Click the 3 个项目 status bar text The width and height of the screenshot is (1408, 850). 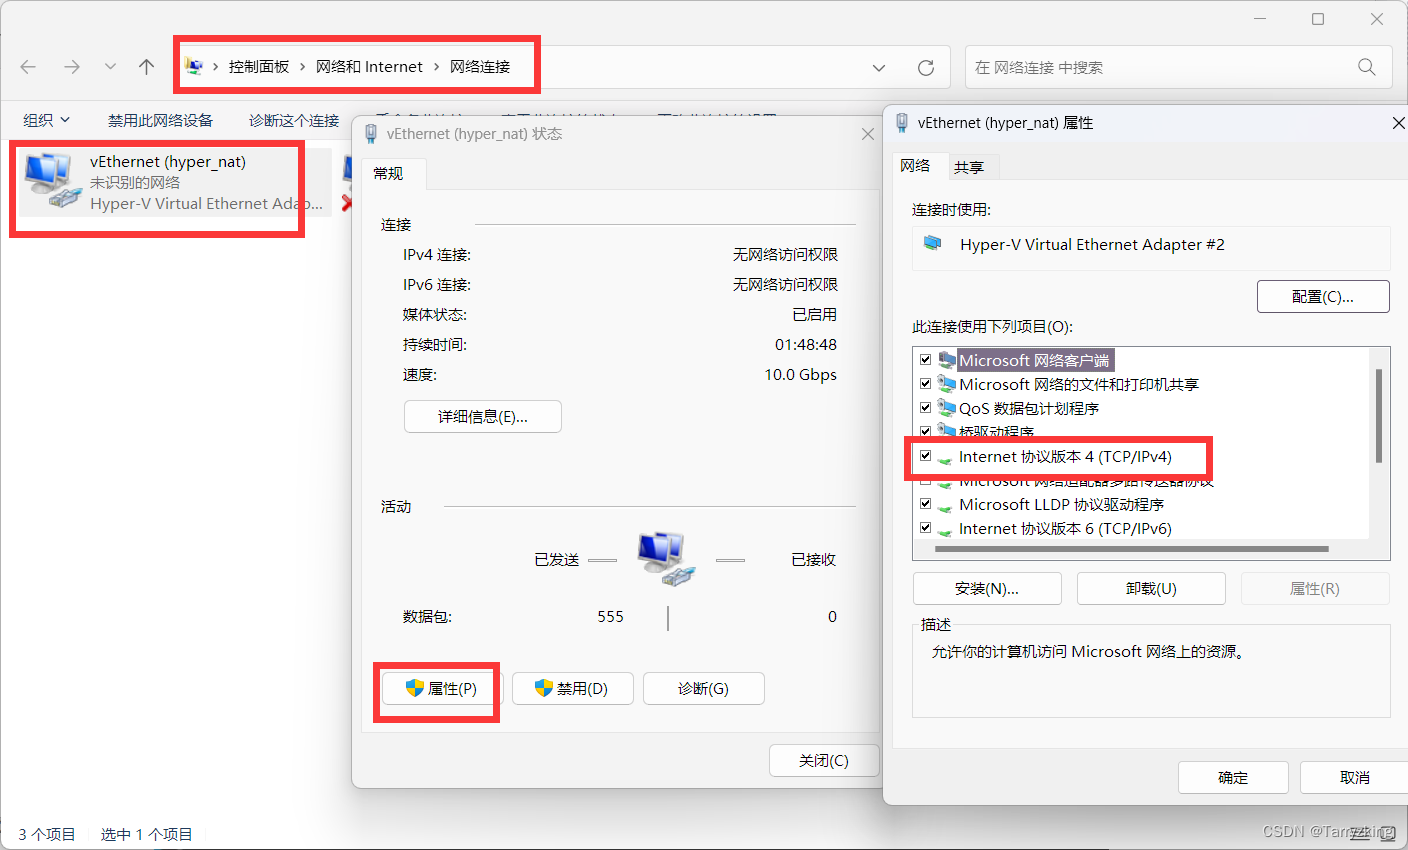coord(47,834)
